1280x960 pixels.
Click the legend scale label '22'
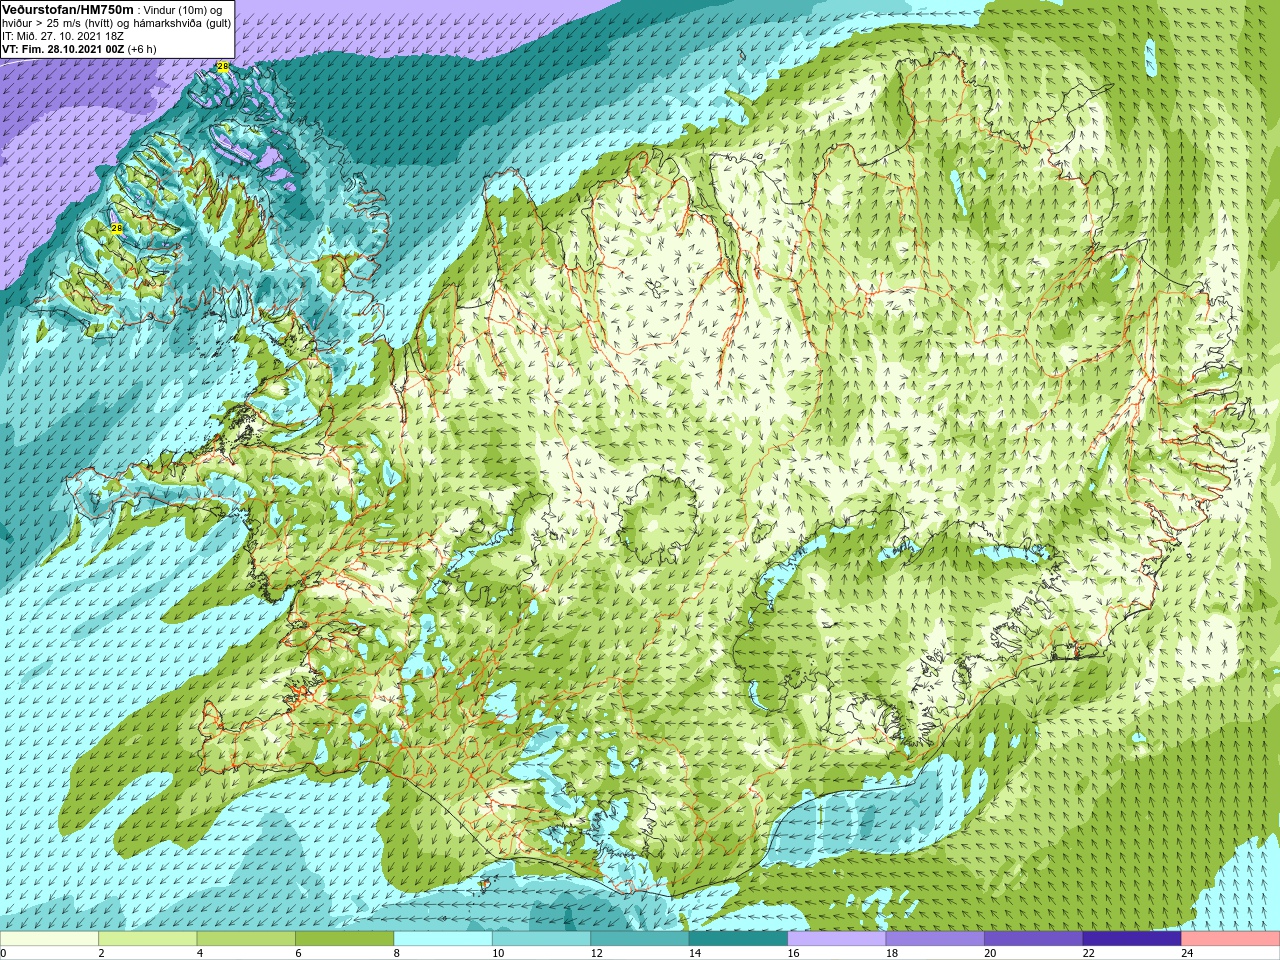coord(1088,954)
